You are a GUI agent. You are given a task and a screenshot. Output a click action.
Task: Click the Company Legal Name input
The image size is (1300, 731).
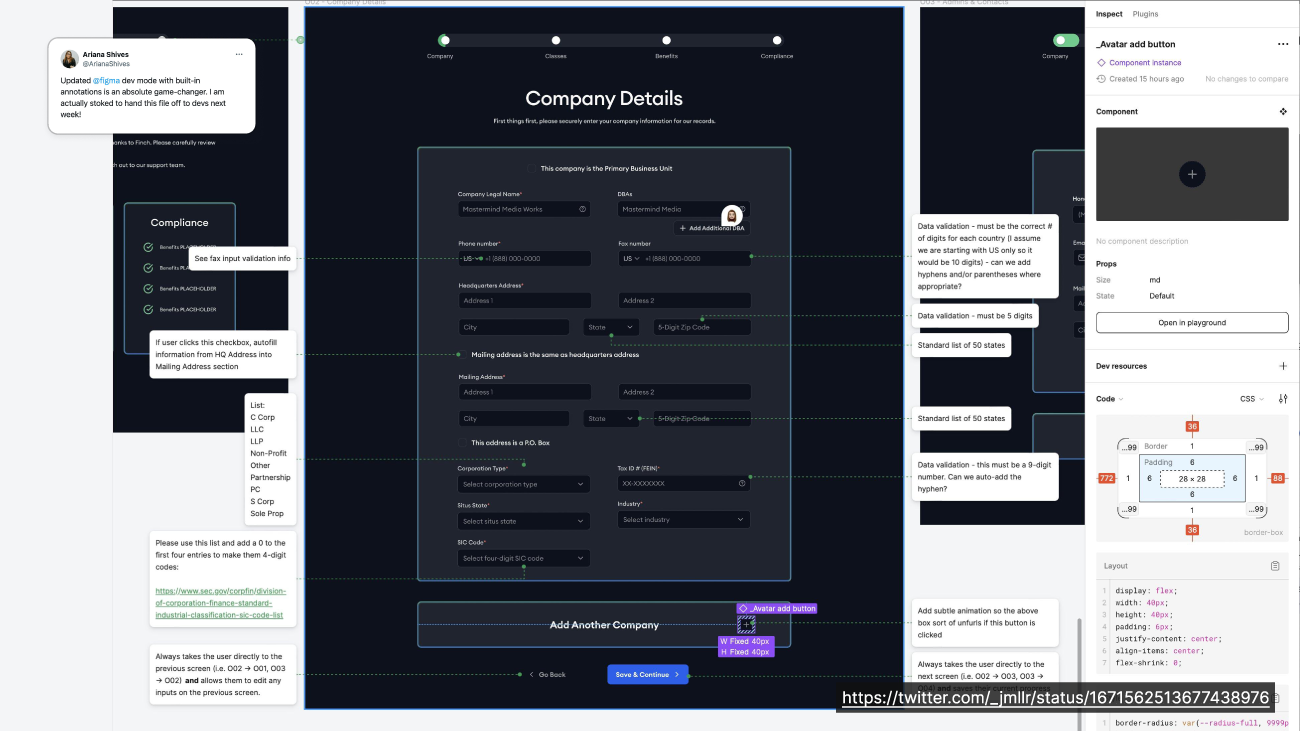(x=524, y=209)
